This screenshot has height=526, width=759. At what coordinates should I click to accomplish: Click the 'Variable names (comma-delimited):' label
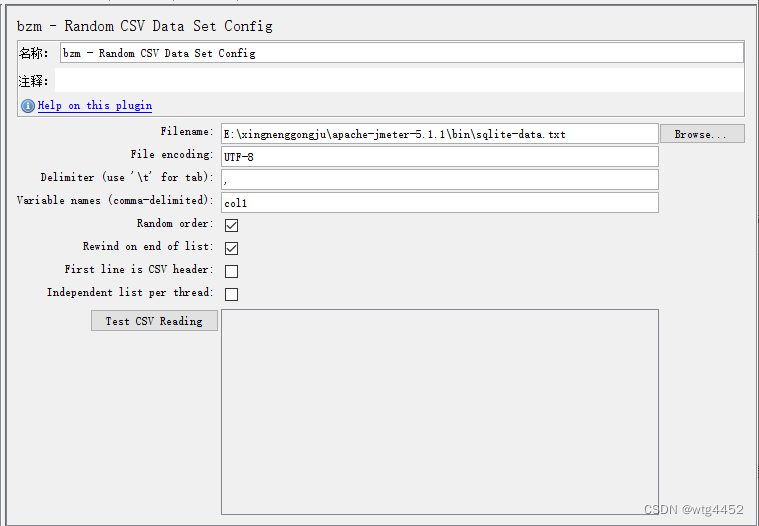point(115,200)
